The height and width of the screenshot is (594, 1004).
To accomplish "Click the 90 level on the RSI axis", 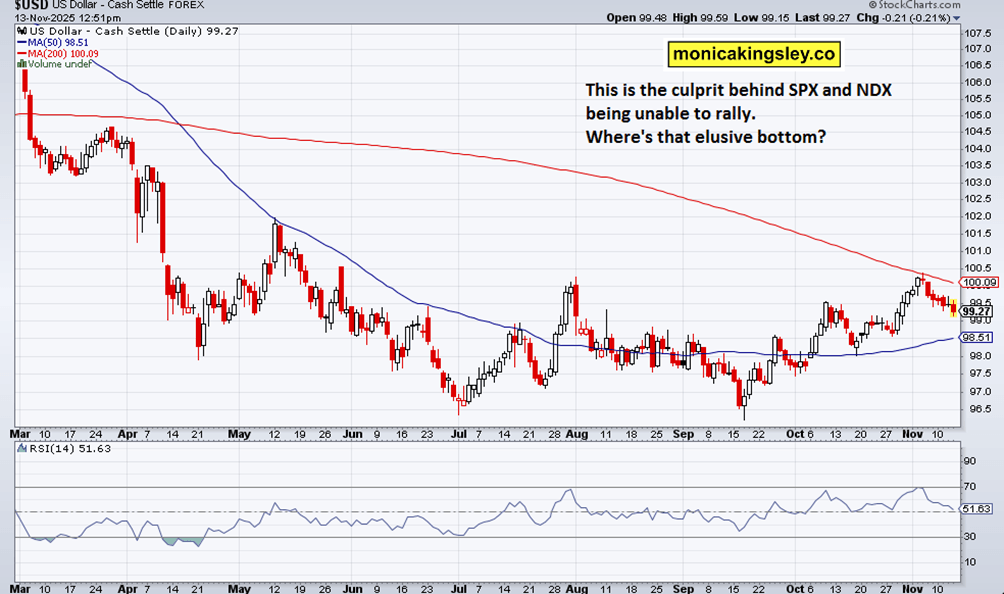I will [x=969, y=461].
